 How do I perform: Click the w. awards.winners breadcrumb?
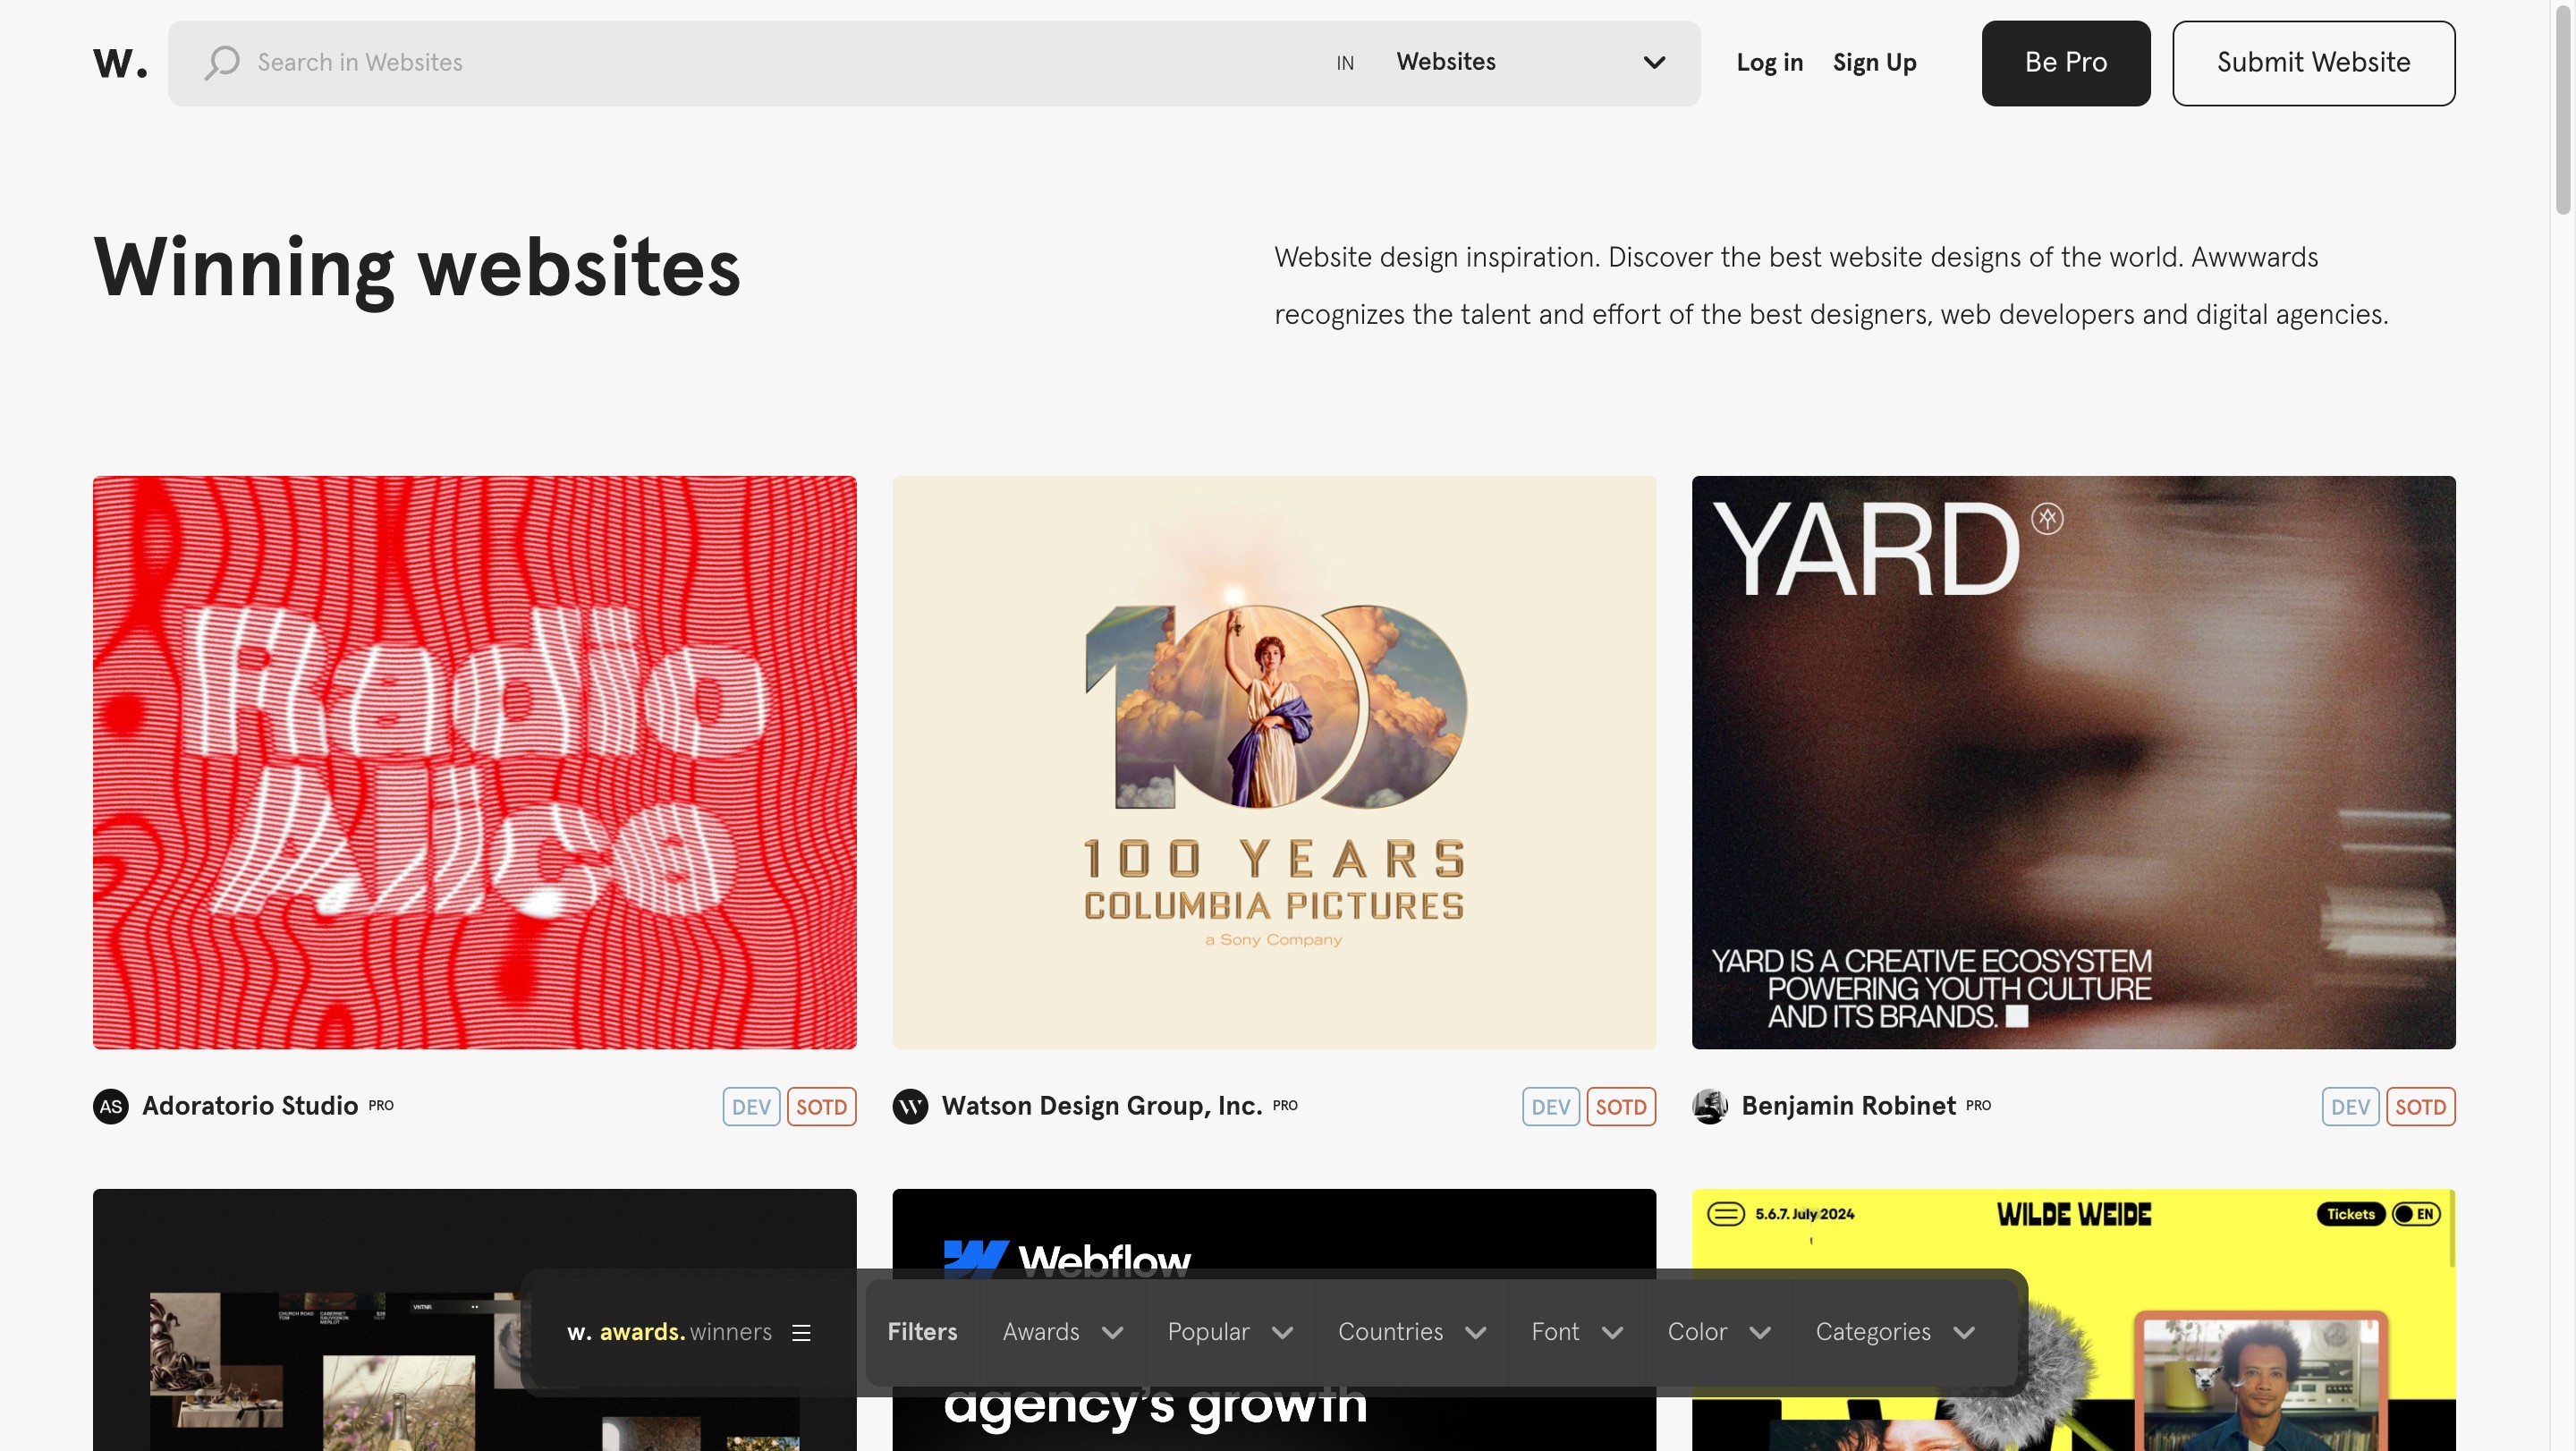coord(669,1333)
